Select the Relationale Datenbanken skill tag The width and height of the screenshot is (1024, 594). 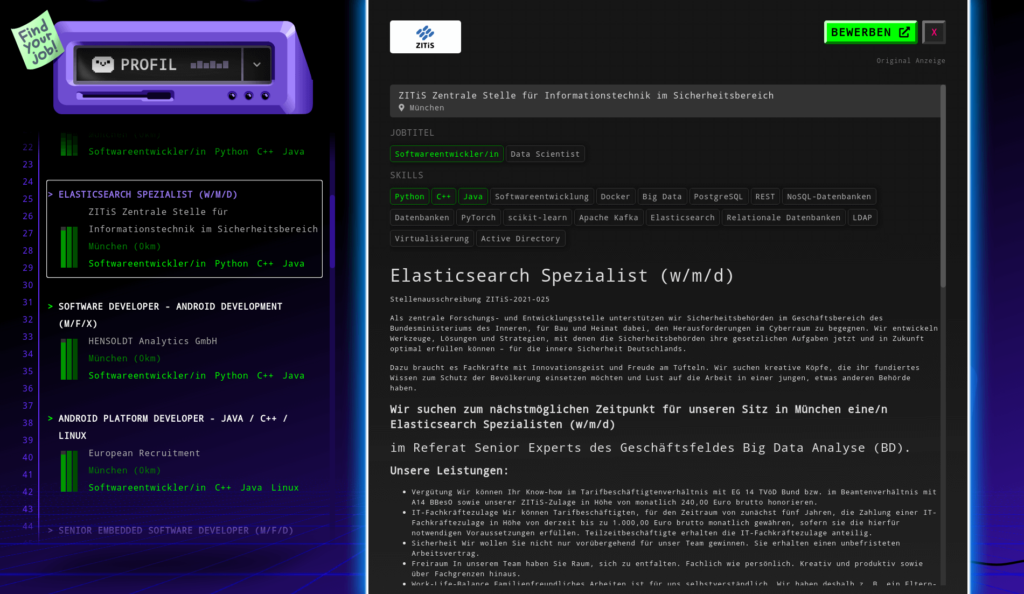coord(783,217)
